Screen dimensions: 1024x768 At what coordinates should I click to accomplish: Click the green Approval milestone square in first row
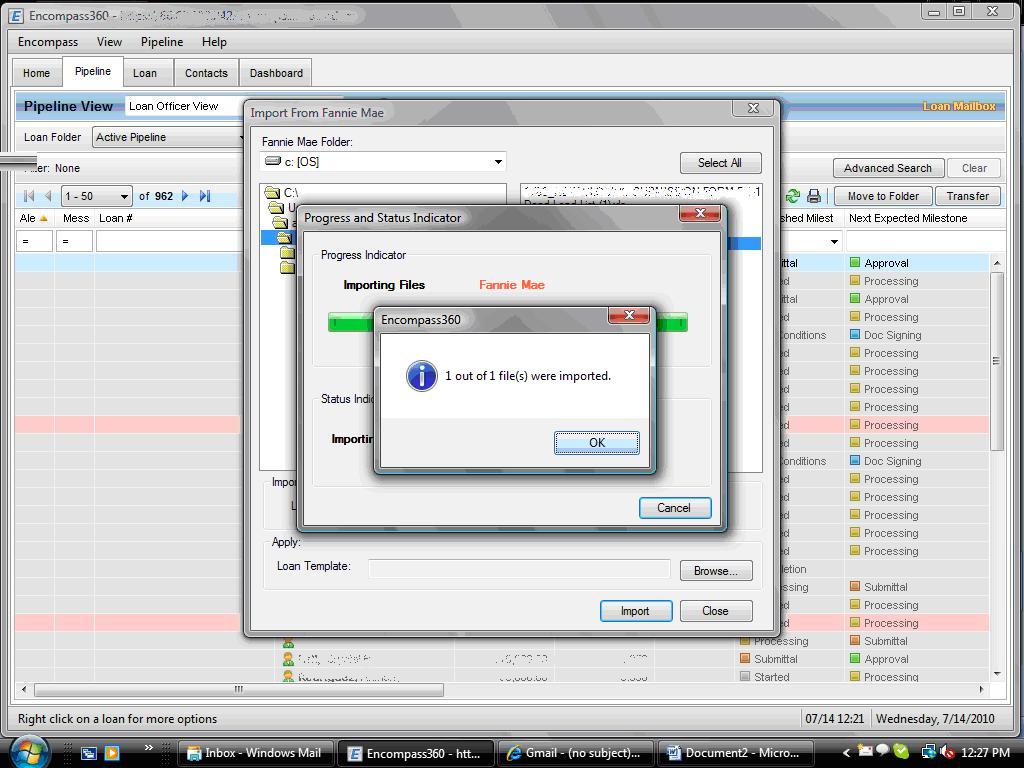855,263
